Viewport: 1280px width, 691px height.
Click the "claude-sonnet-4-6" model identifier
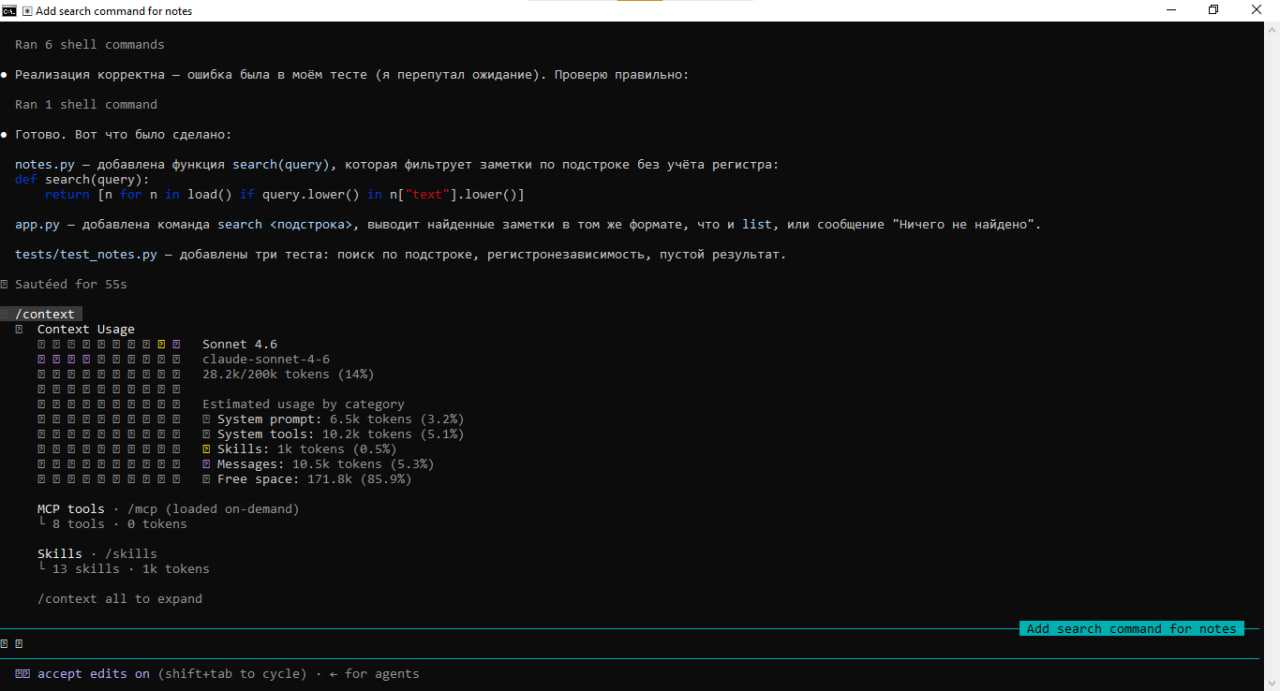pyautogui.click(x=266, y=360)
